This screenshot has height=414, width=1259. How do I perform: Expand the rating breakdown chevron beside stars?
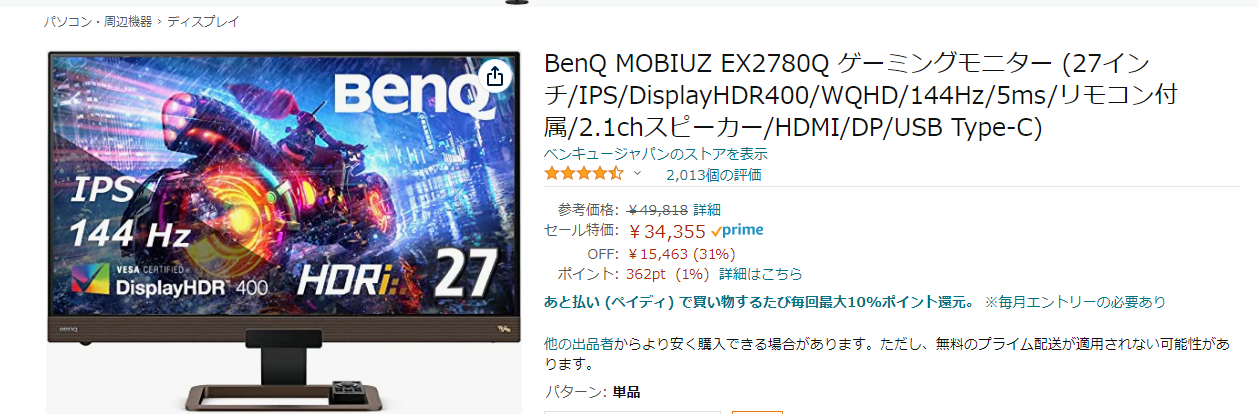pyautogui.click(x=637, y=174)
